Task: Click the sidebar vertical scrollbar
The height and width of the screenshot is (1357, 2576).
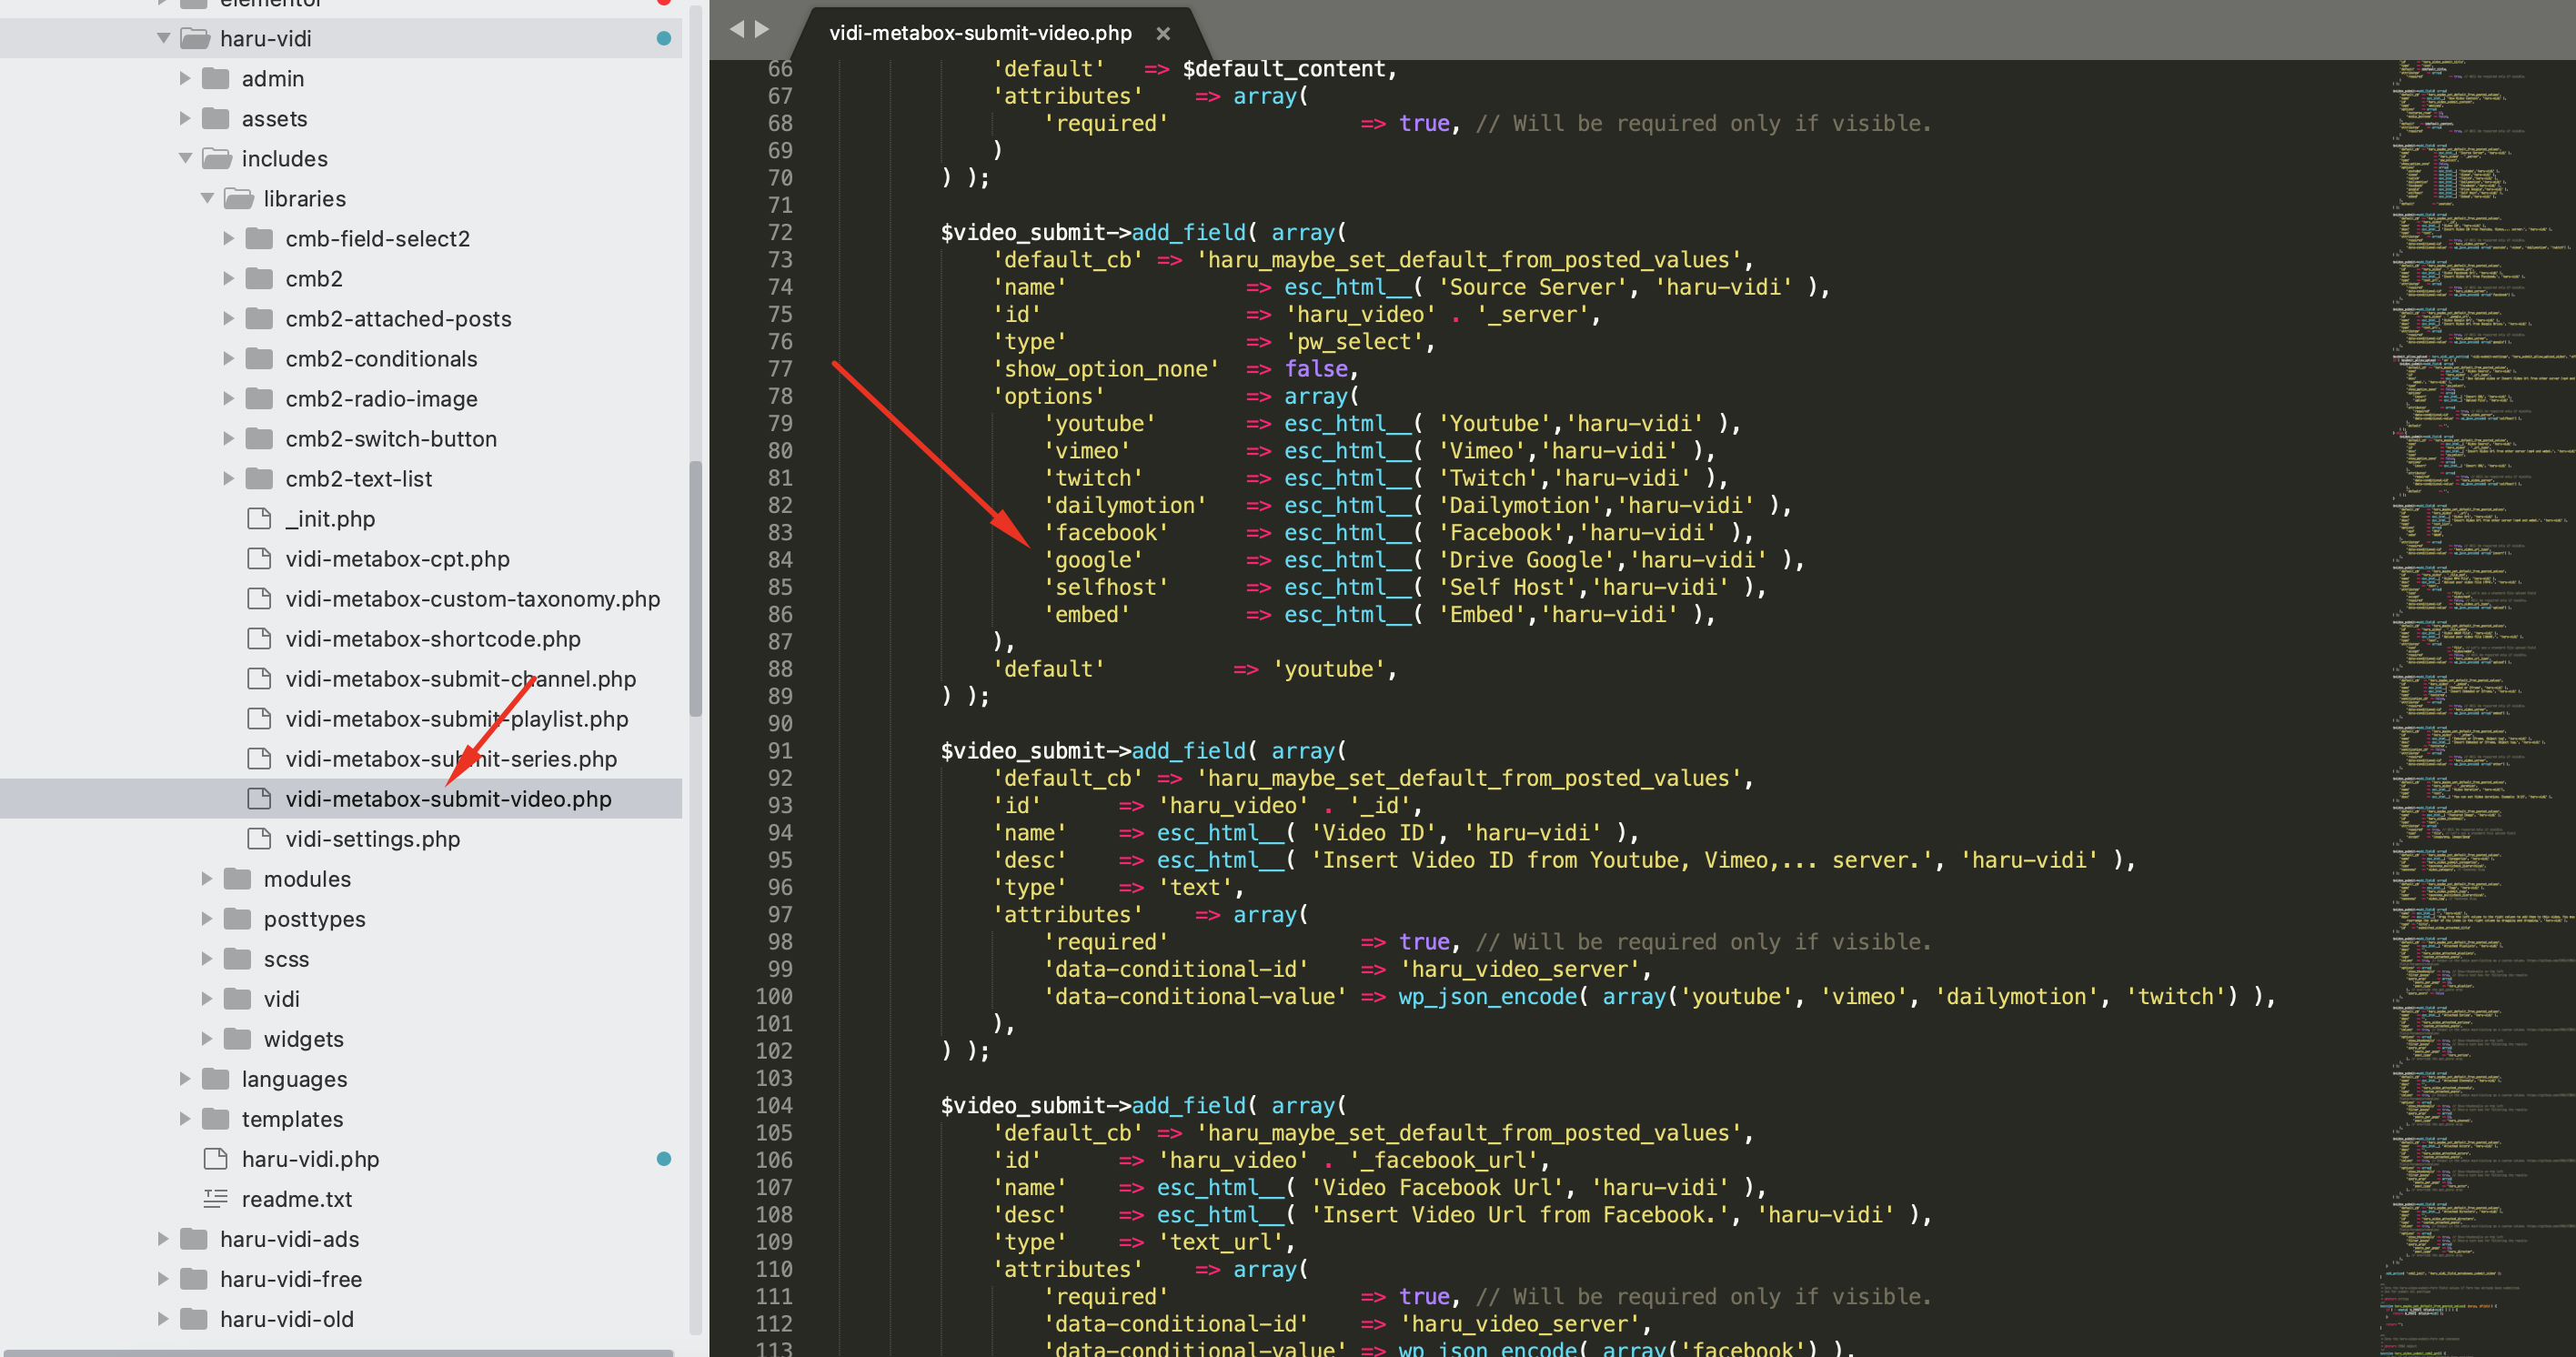Action: click(695, 588)
